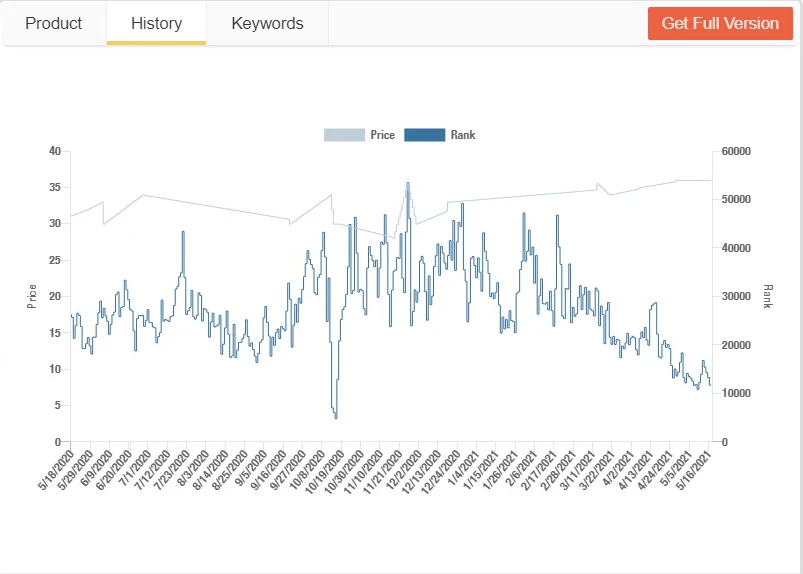Screen dimensions: 803x574
Task: Click the 5/18/2020 date label
Action: (x=56, y=470)
